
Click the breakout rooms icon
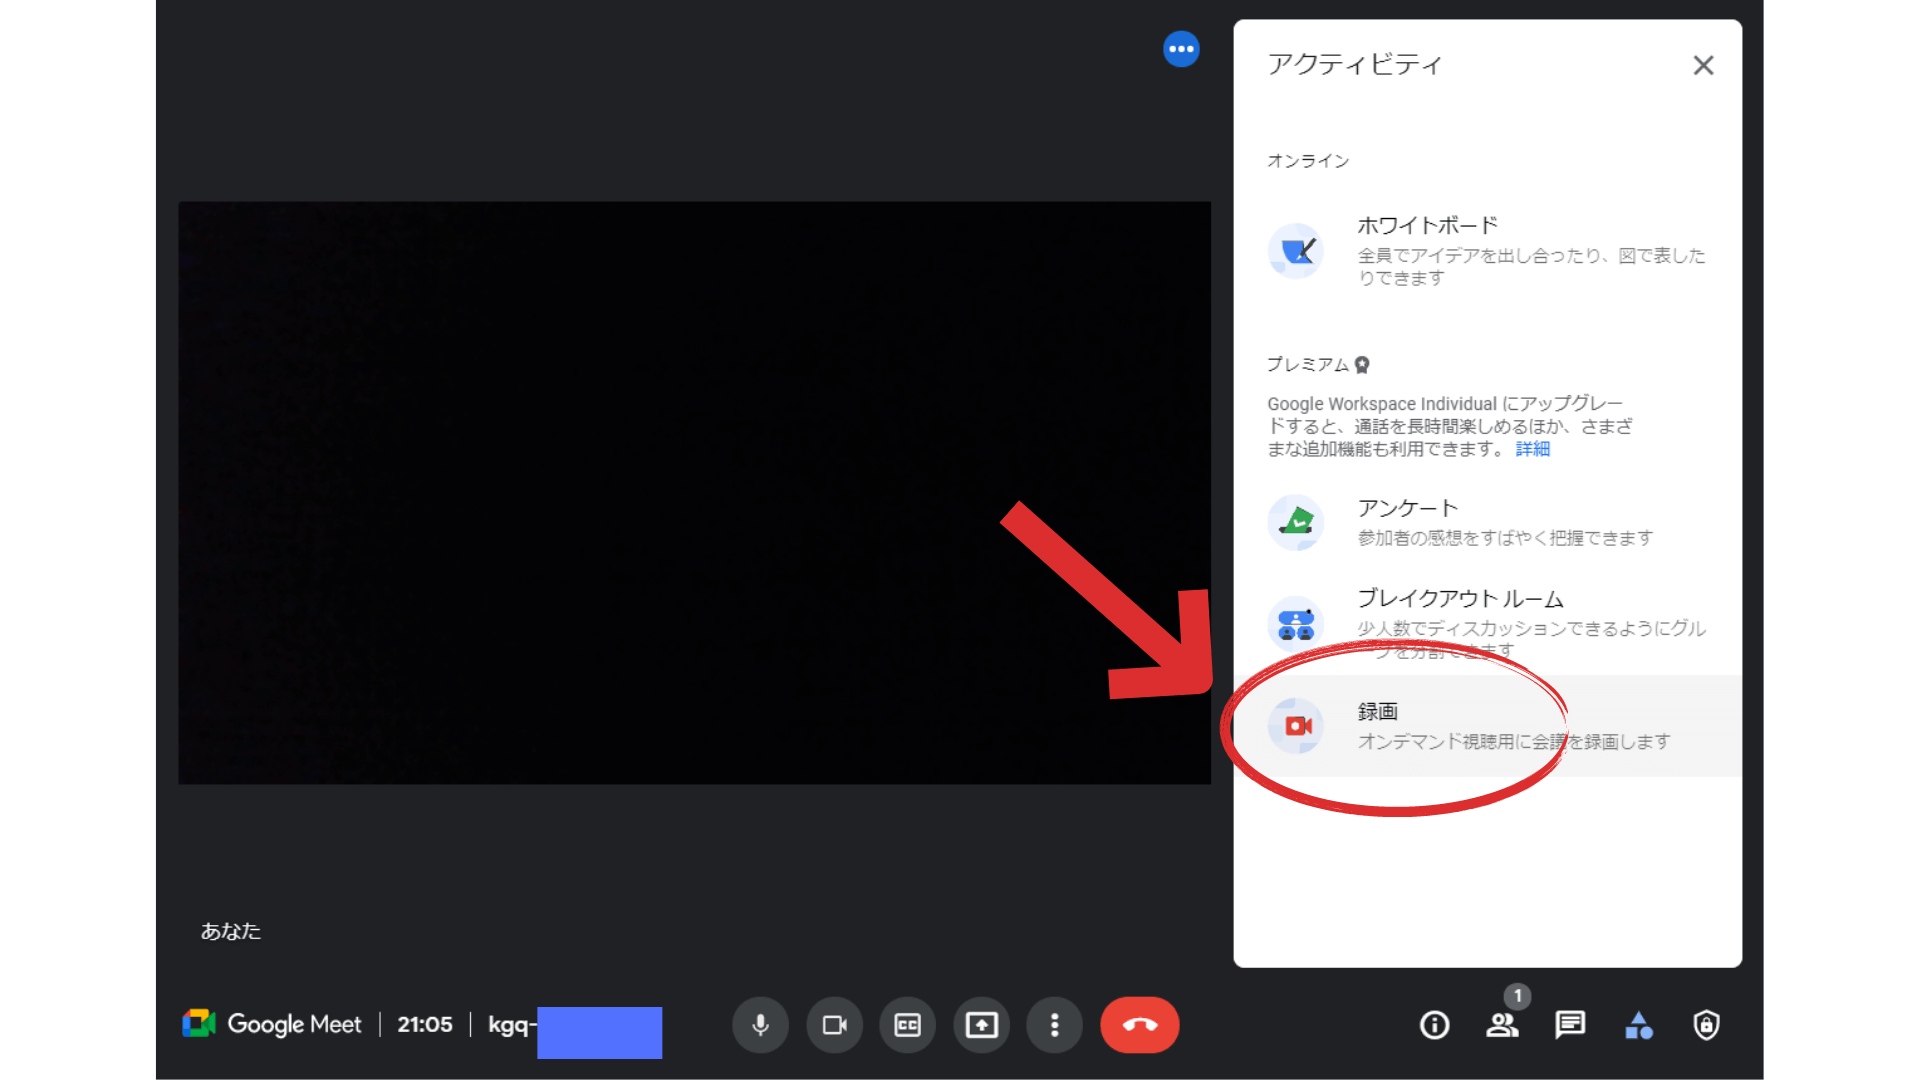1295,623
